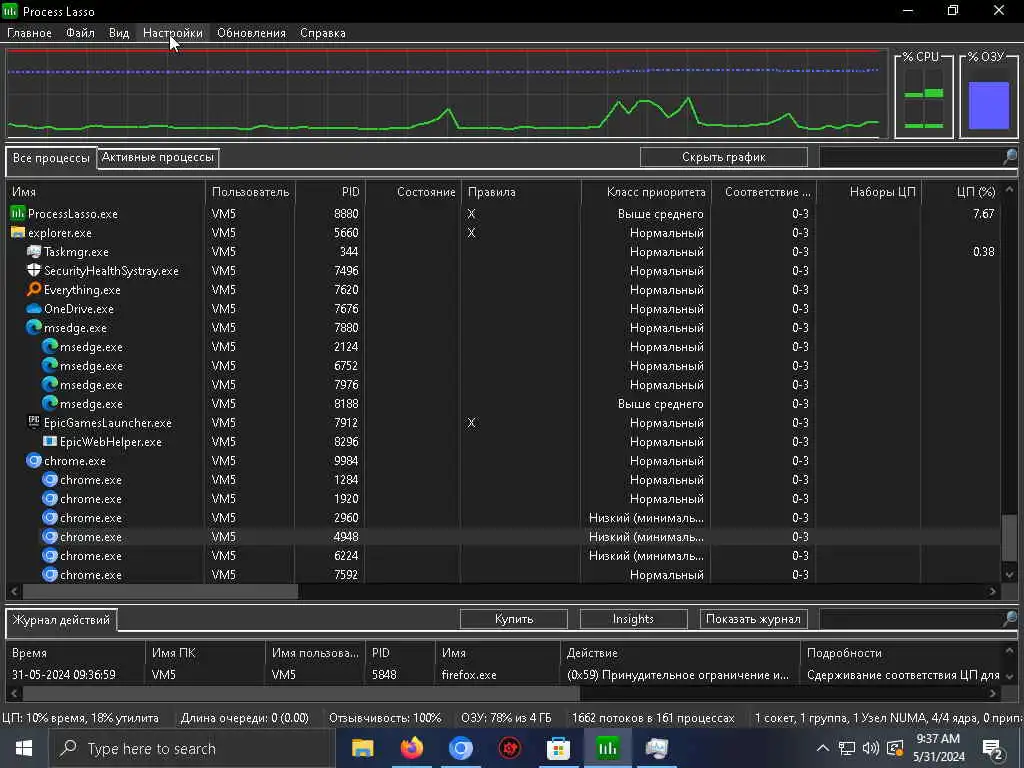The width and height of the screenshot is (1024, 768).
Task: Sort by the ЦП (%) column header
Action: 961,192
